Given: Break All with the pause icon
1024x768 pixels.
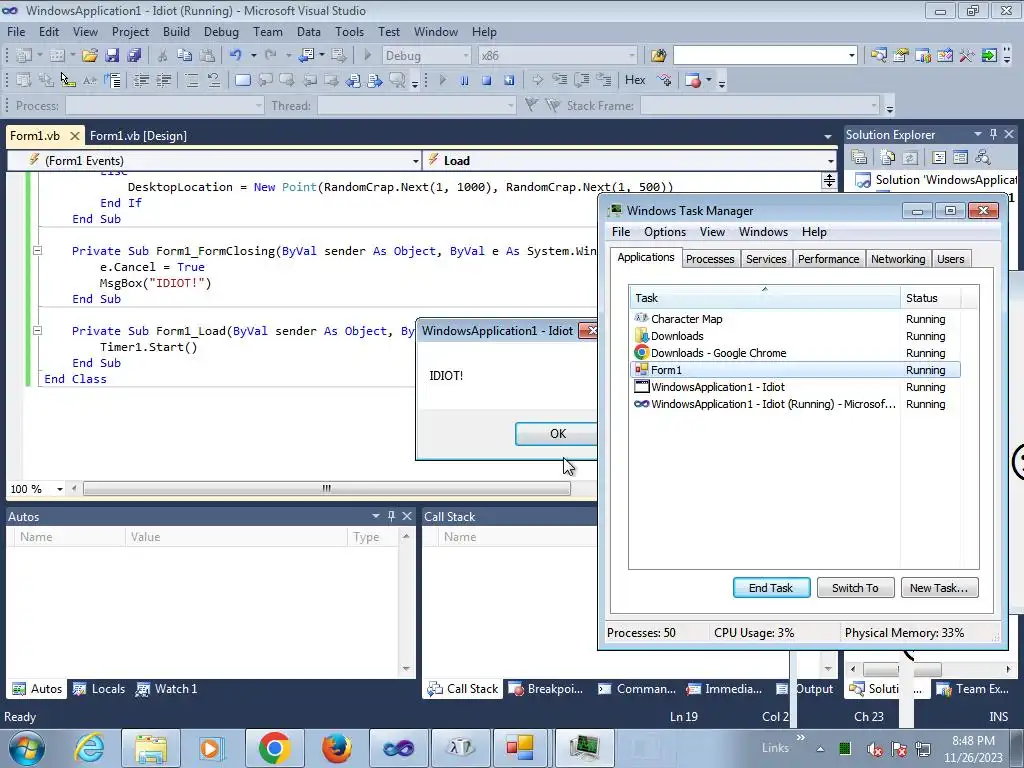Looking at the screenshot, I should pyautogui.click(x=464, y=80).
